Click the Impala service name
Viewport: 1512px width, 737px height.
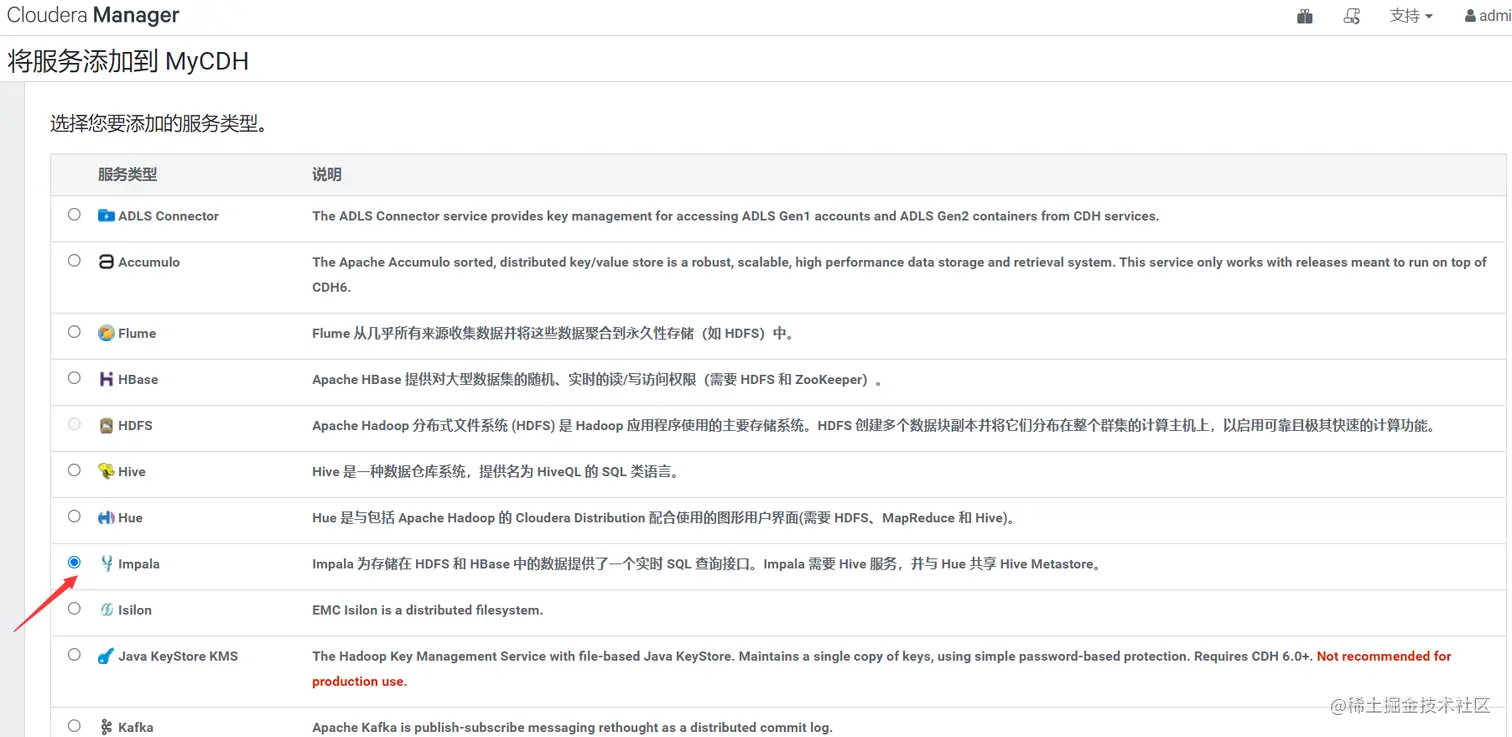point(139,564)
